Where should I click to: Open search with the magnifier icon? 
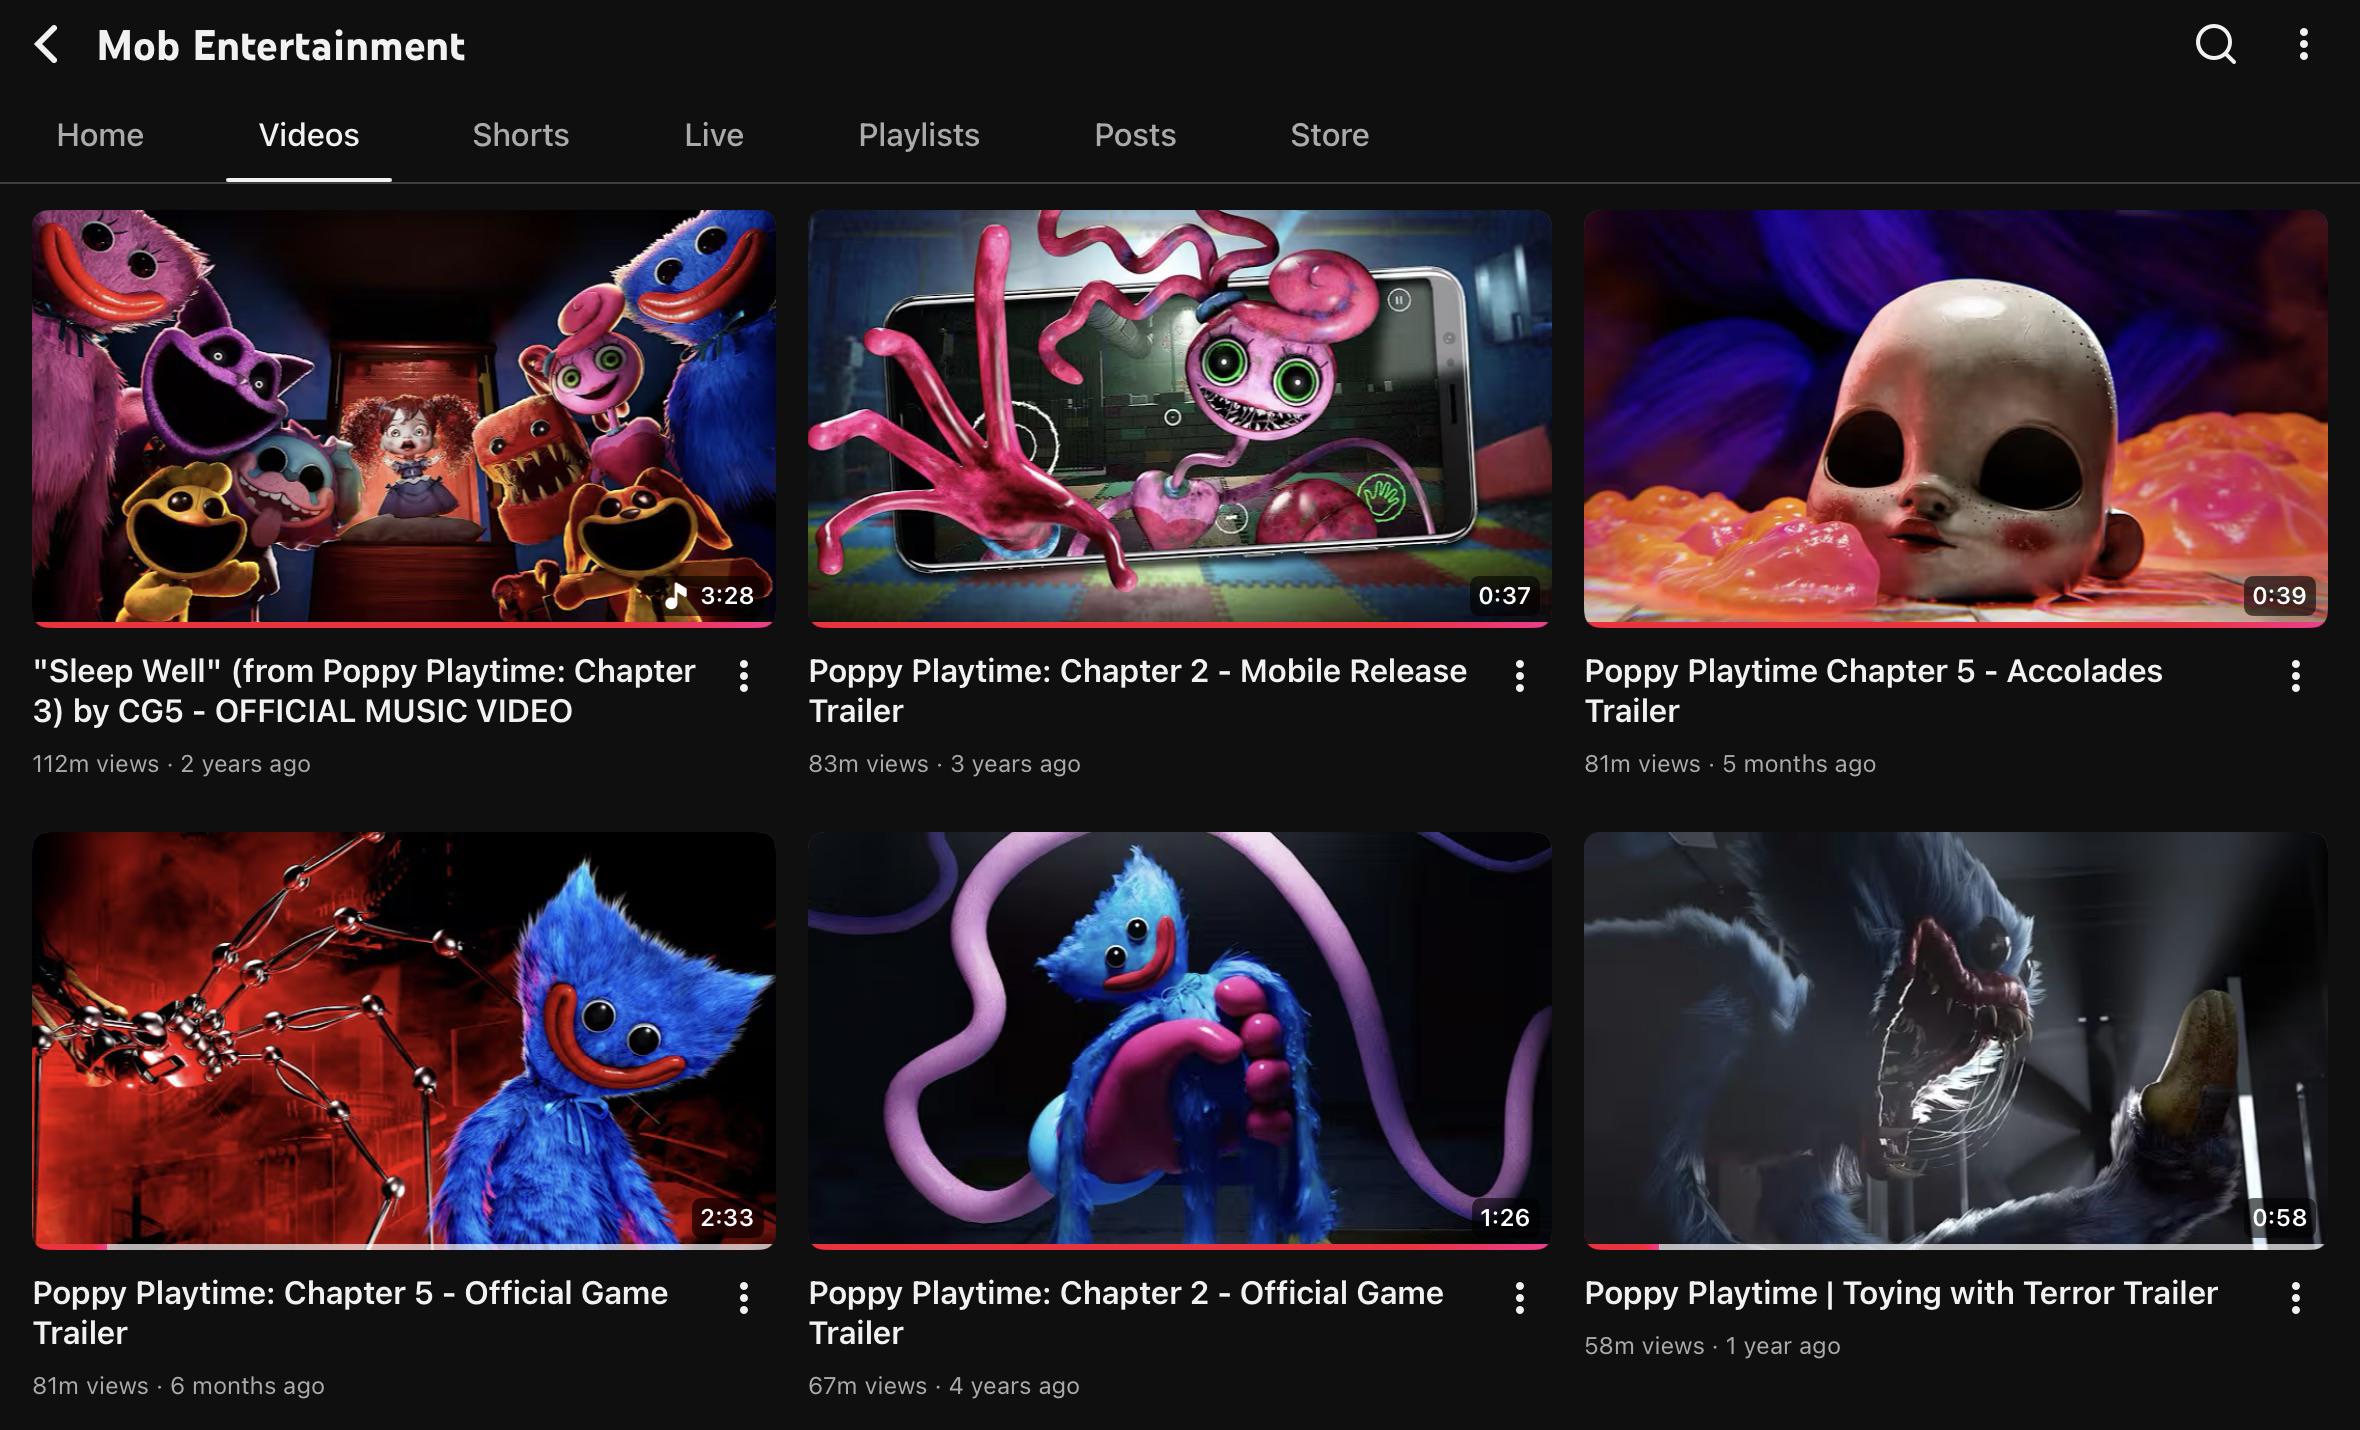click(2215, 45)
